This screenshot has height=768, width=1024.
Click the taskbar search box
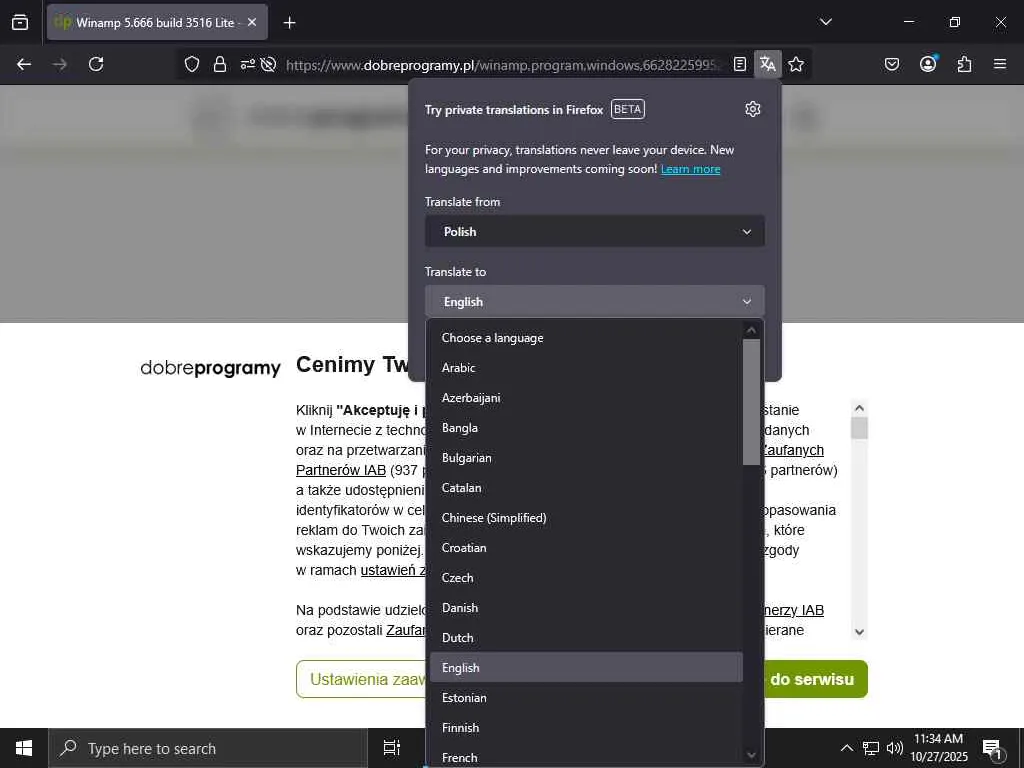(x=208, y=748)
